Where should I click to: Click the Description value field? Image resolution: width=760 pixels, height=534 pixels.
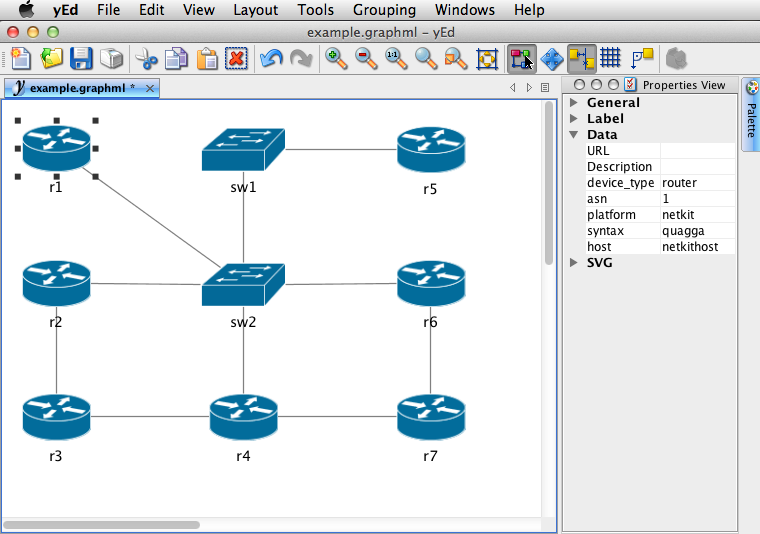tap(697, 167)
